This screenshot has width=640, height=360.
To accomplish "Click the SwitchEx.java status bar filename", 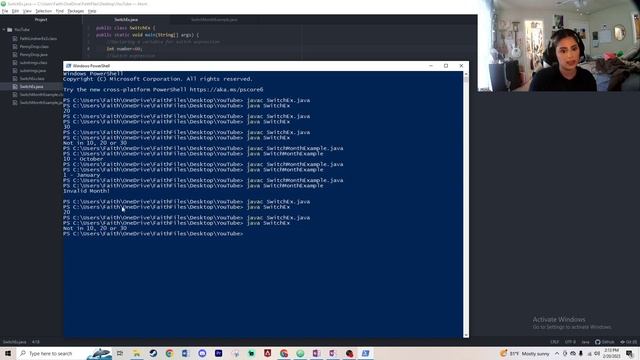I will tap(15, 342).
